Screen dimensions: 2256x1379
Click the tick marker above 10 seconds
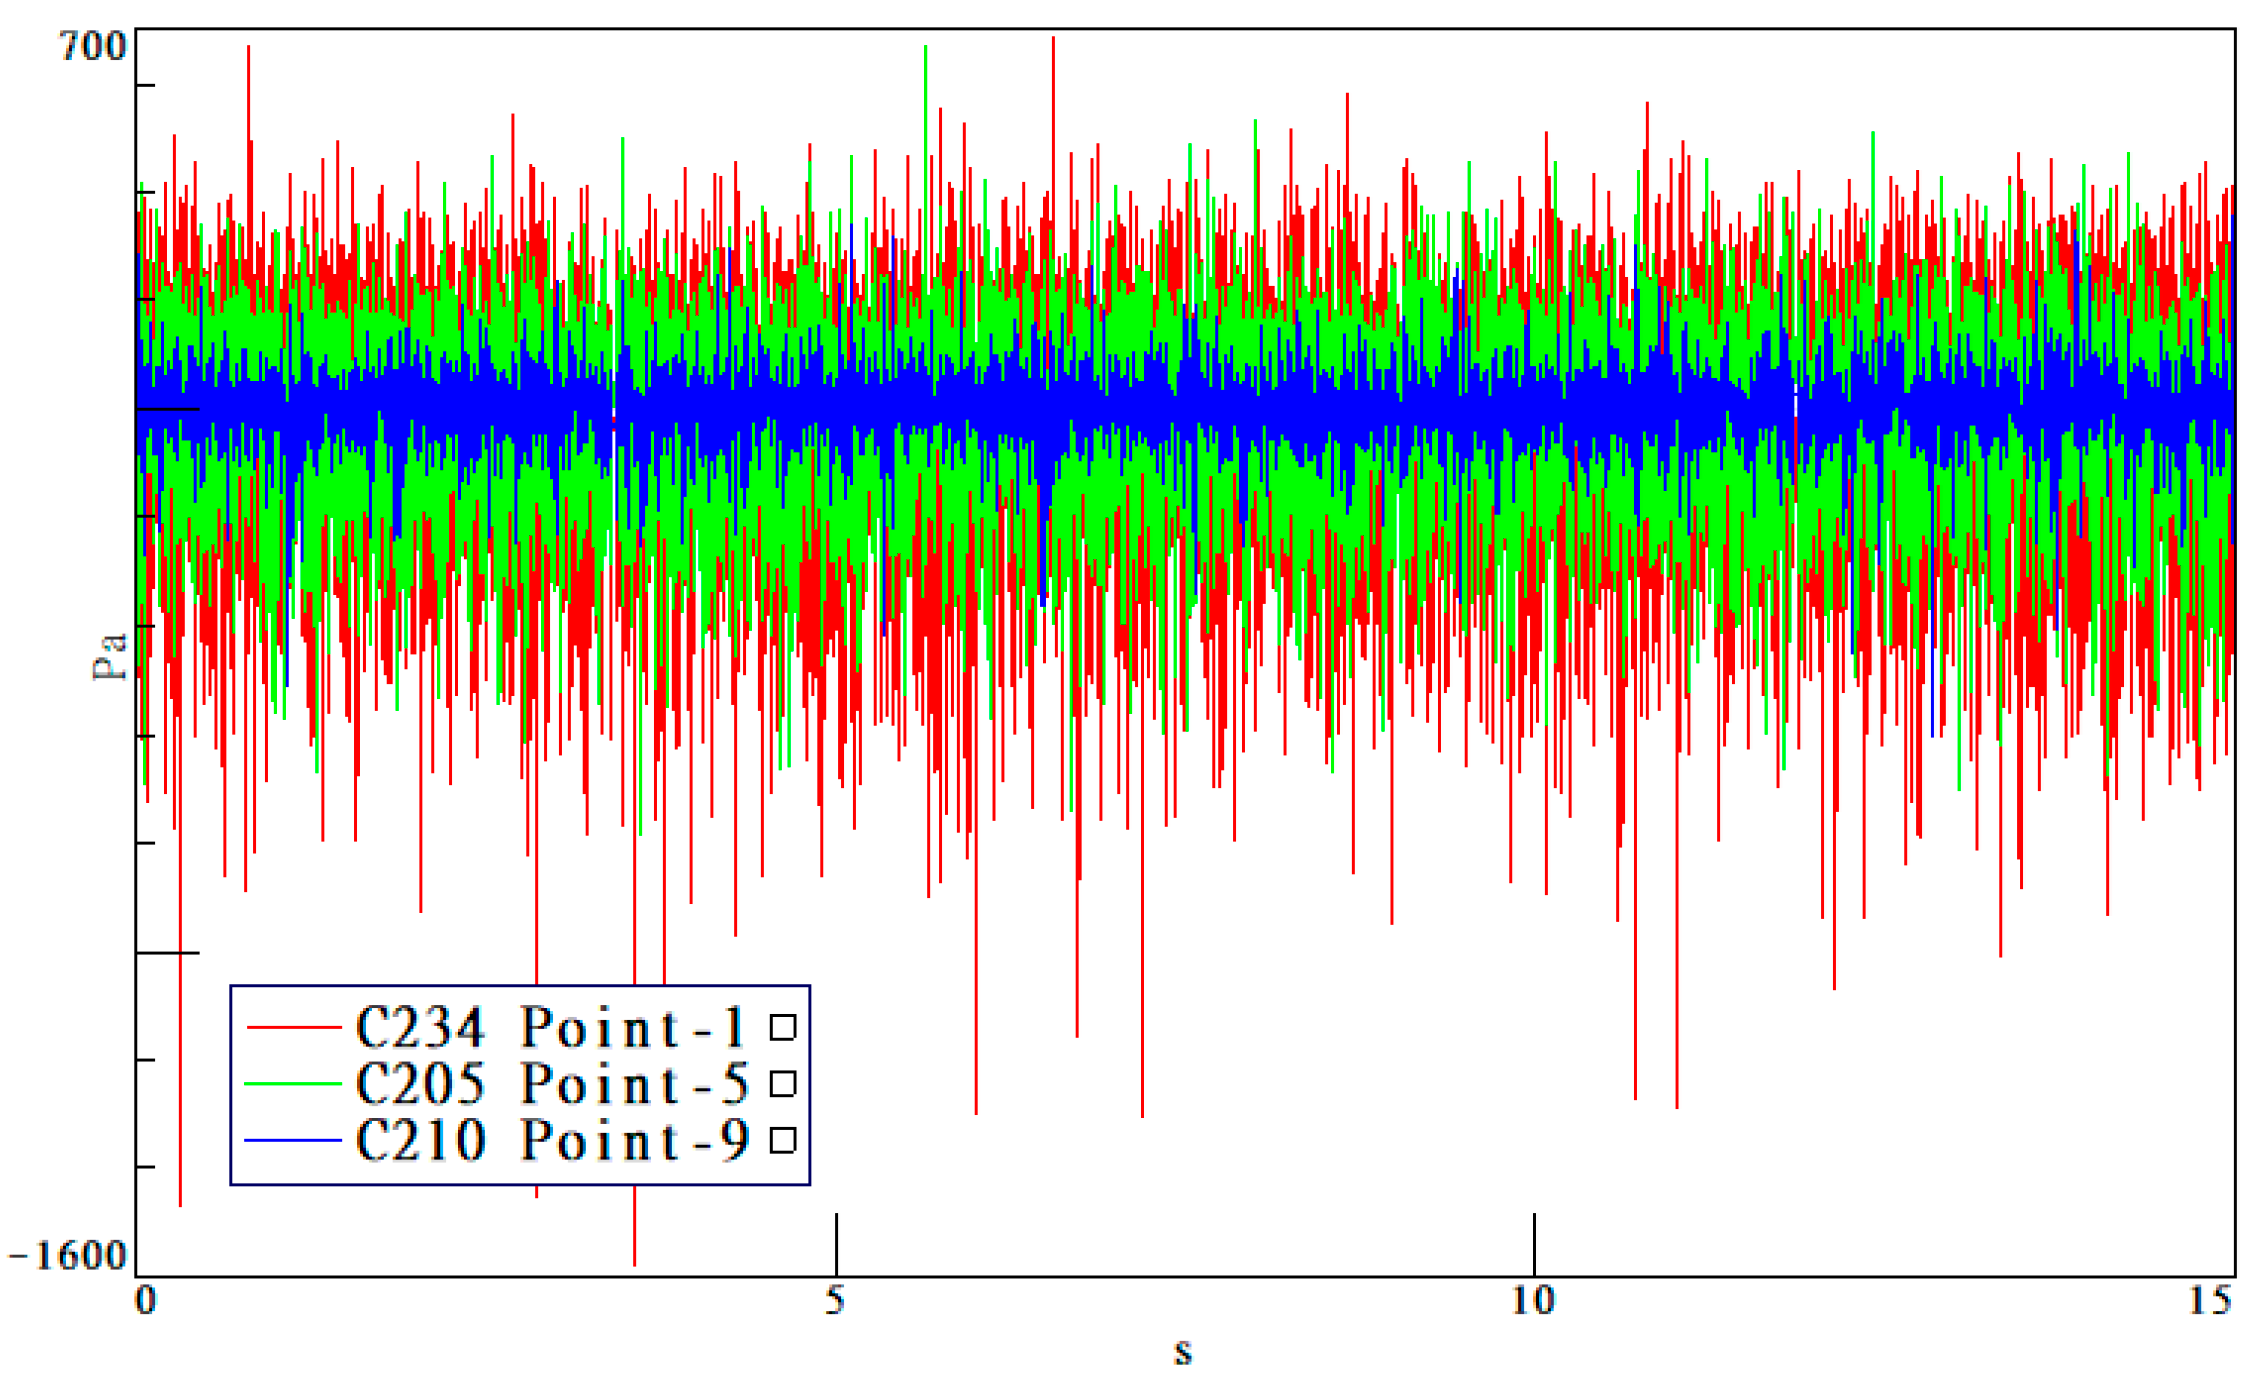1534,1243
